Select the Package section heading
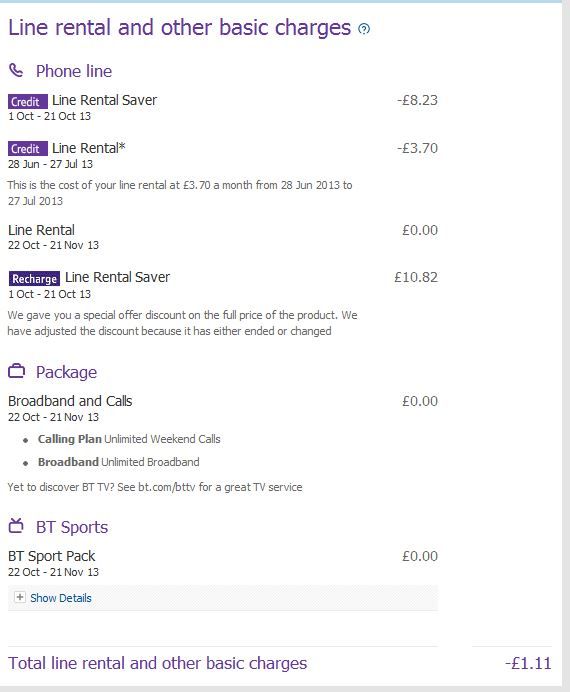 [x=66, y=372]
